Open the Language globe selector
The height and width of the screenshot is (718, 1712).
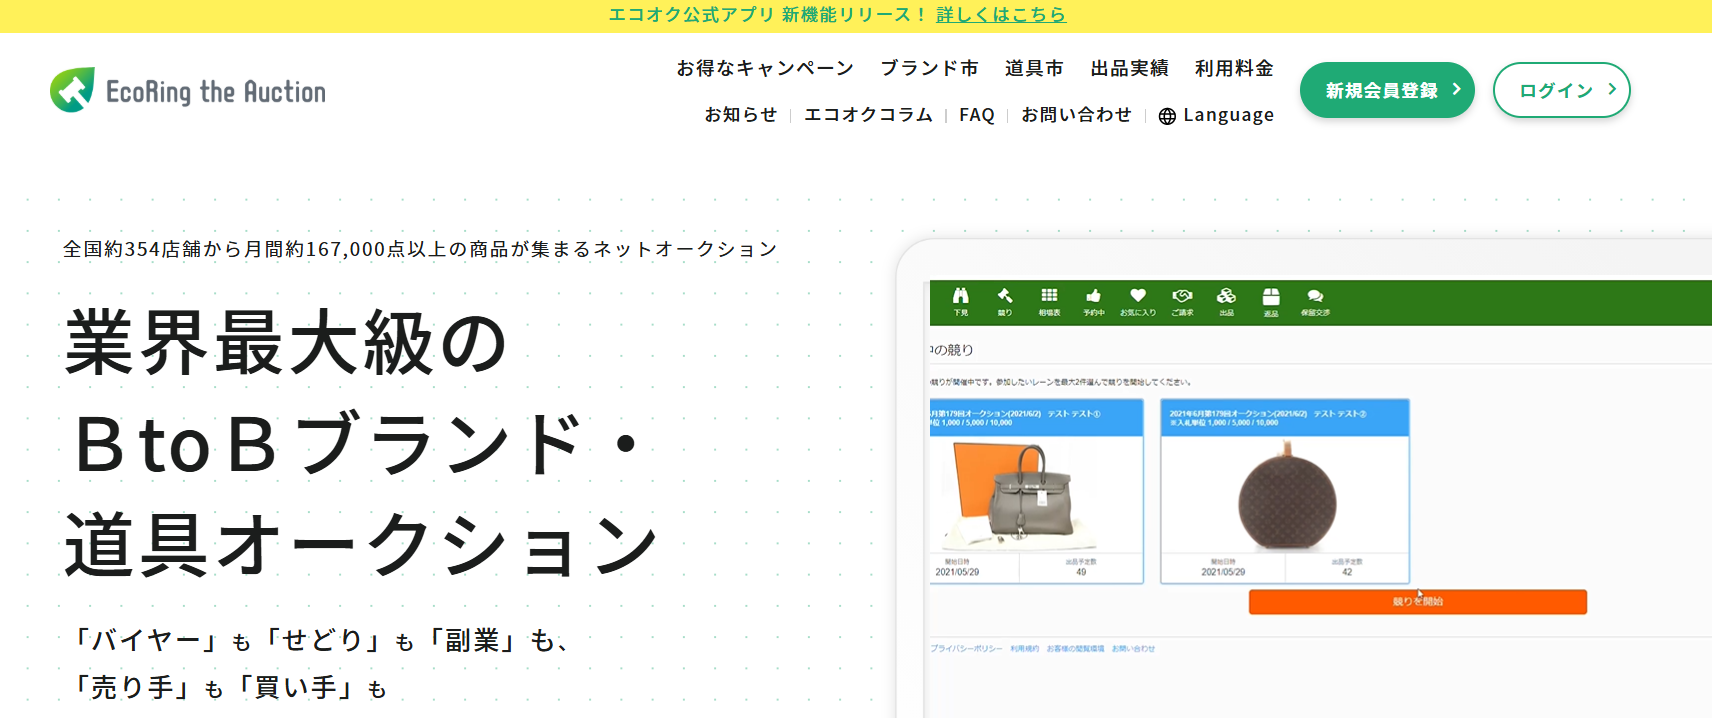[x=1216, y=115]
